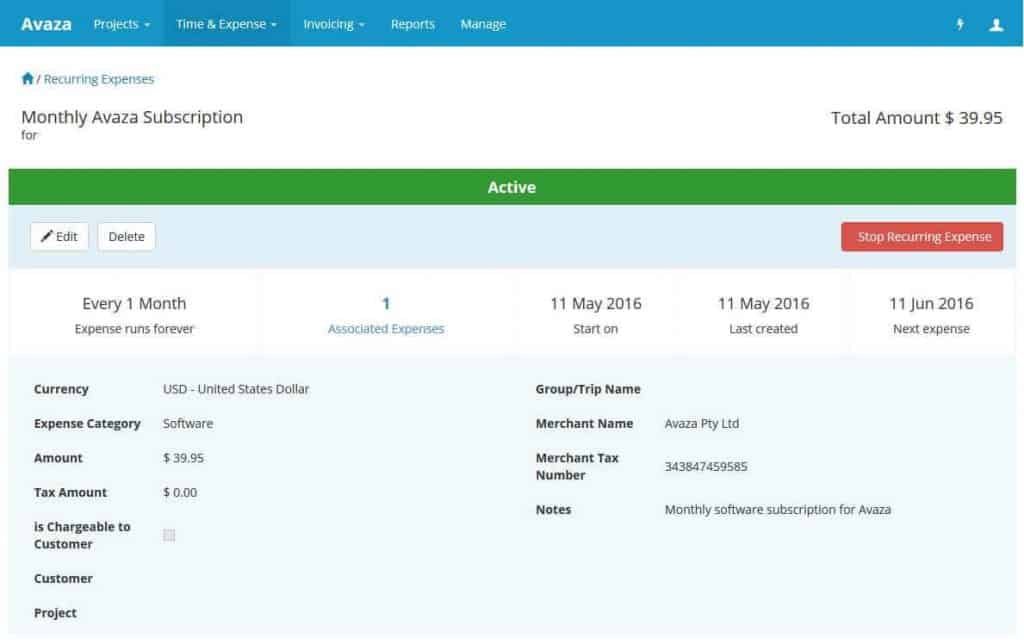Click the pencil icon on Edit button
This screenshot has height=644, width=1024.
coord(47,236)
